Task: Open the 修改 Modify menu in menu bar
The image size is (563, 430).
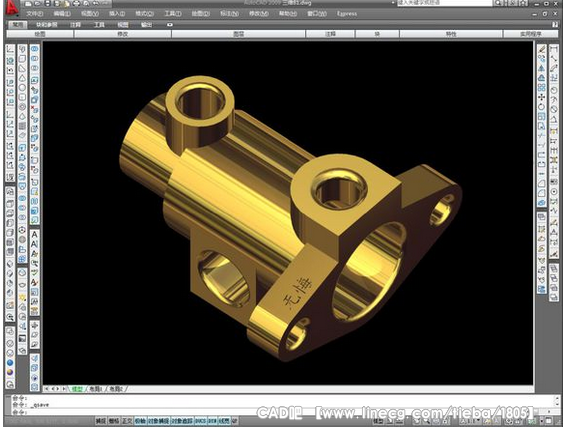Action: (x=259, y=14)
